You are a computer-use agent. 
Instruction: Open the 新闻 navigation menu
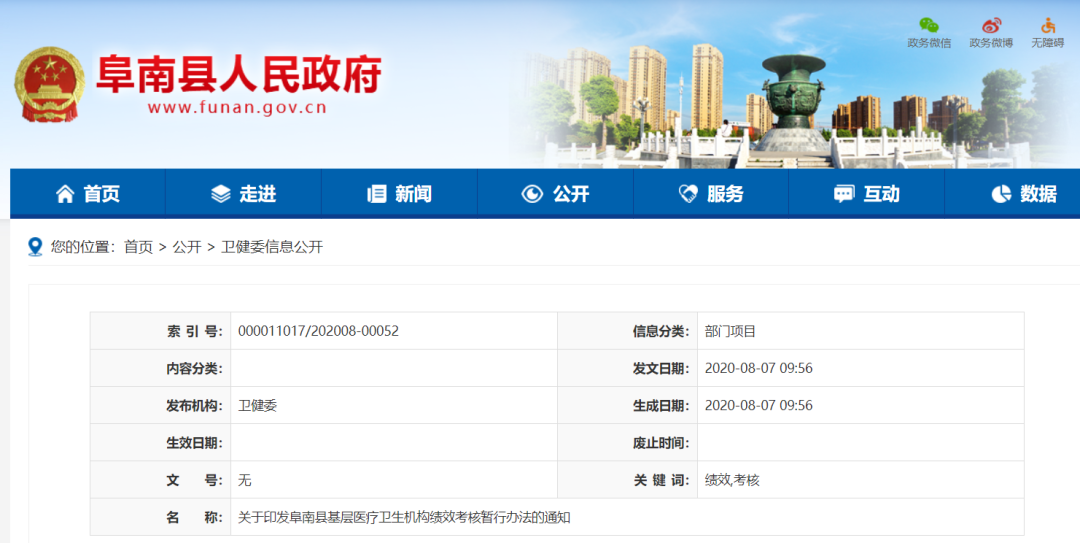tap(412, 194)
